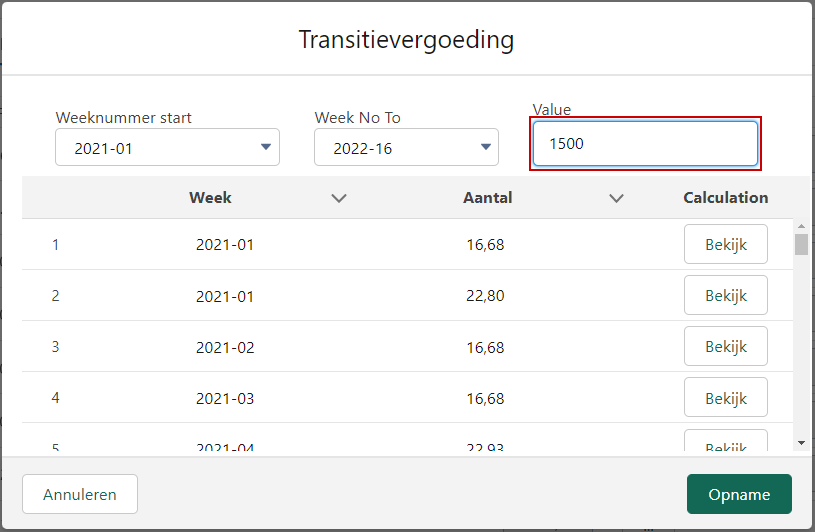Open the Week No To dropdown
Viewport: 815px width, 532px height.
click(406, 148)
